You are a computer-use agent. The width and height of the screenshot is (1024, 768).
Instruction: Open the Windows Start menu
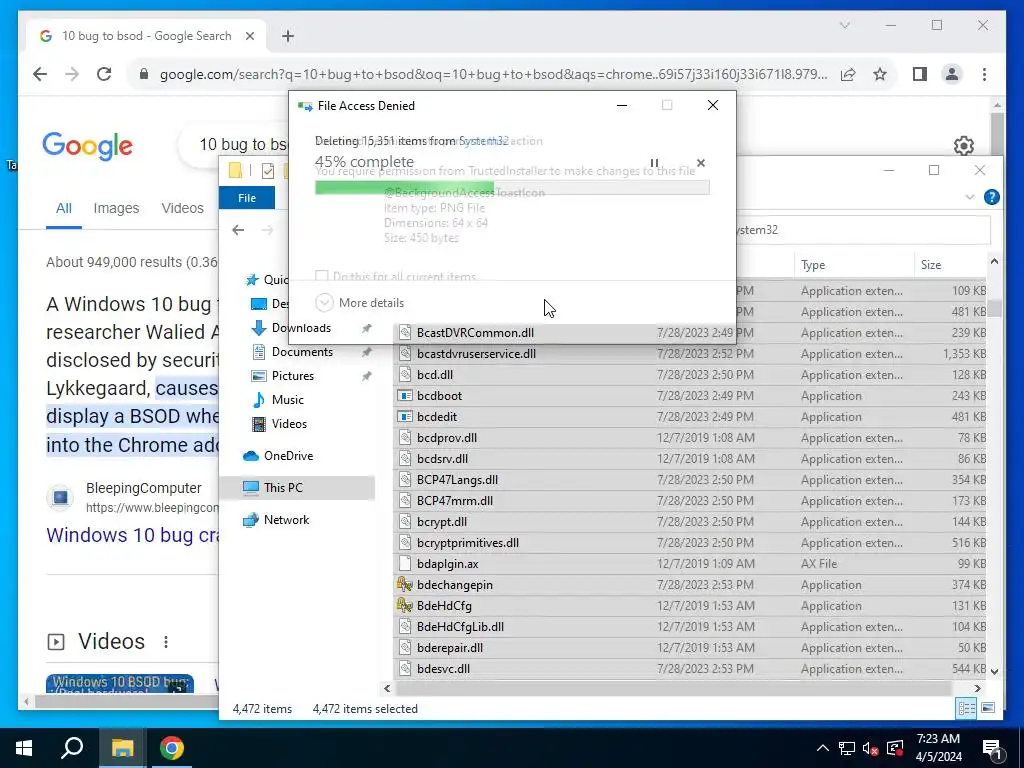[x=24, y=748]
